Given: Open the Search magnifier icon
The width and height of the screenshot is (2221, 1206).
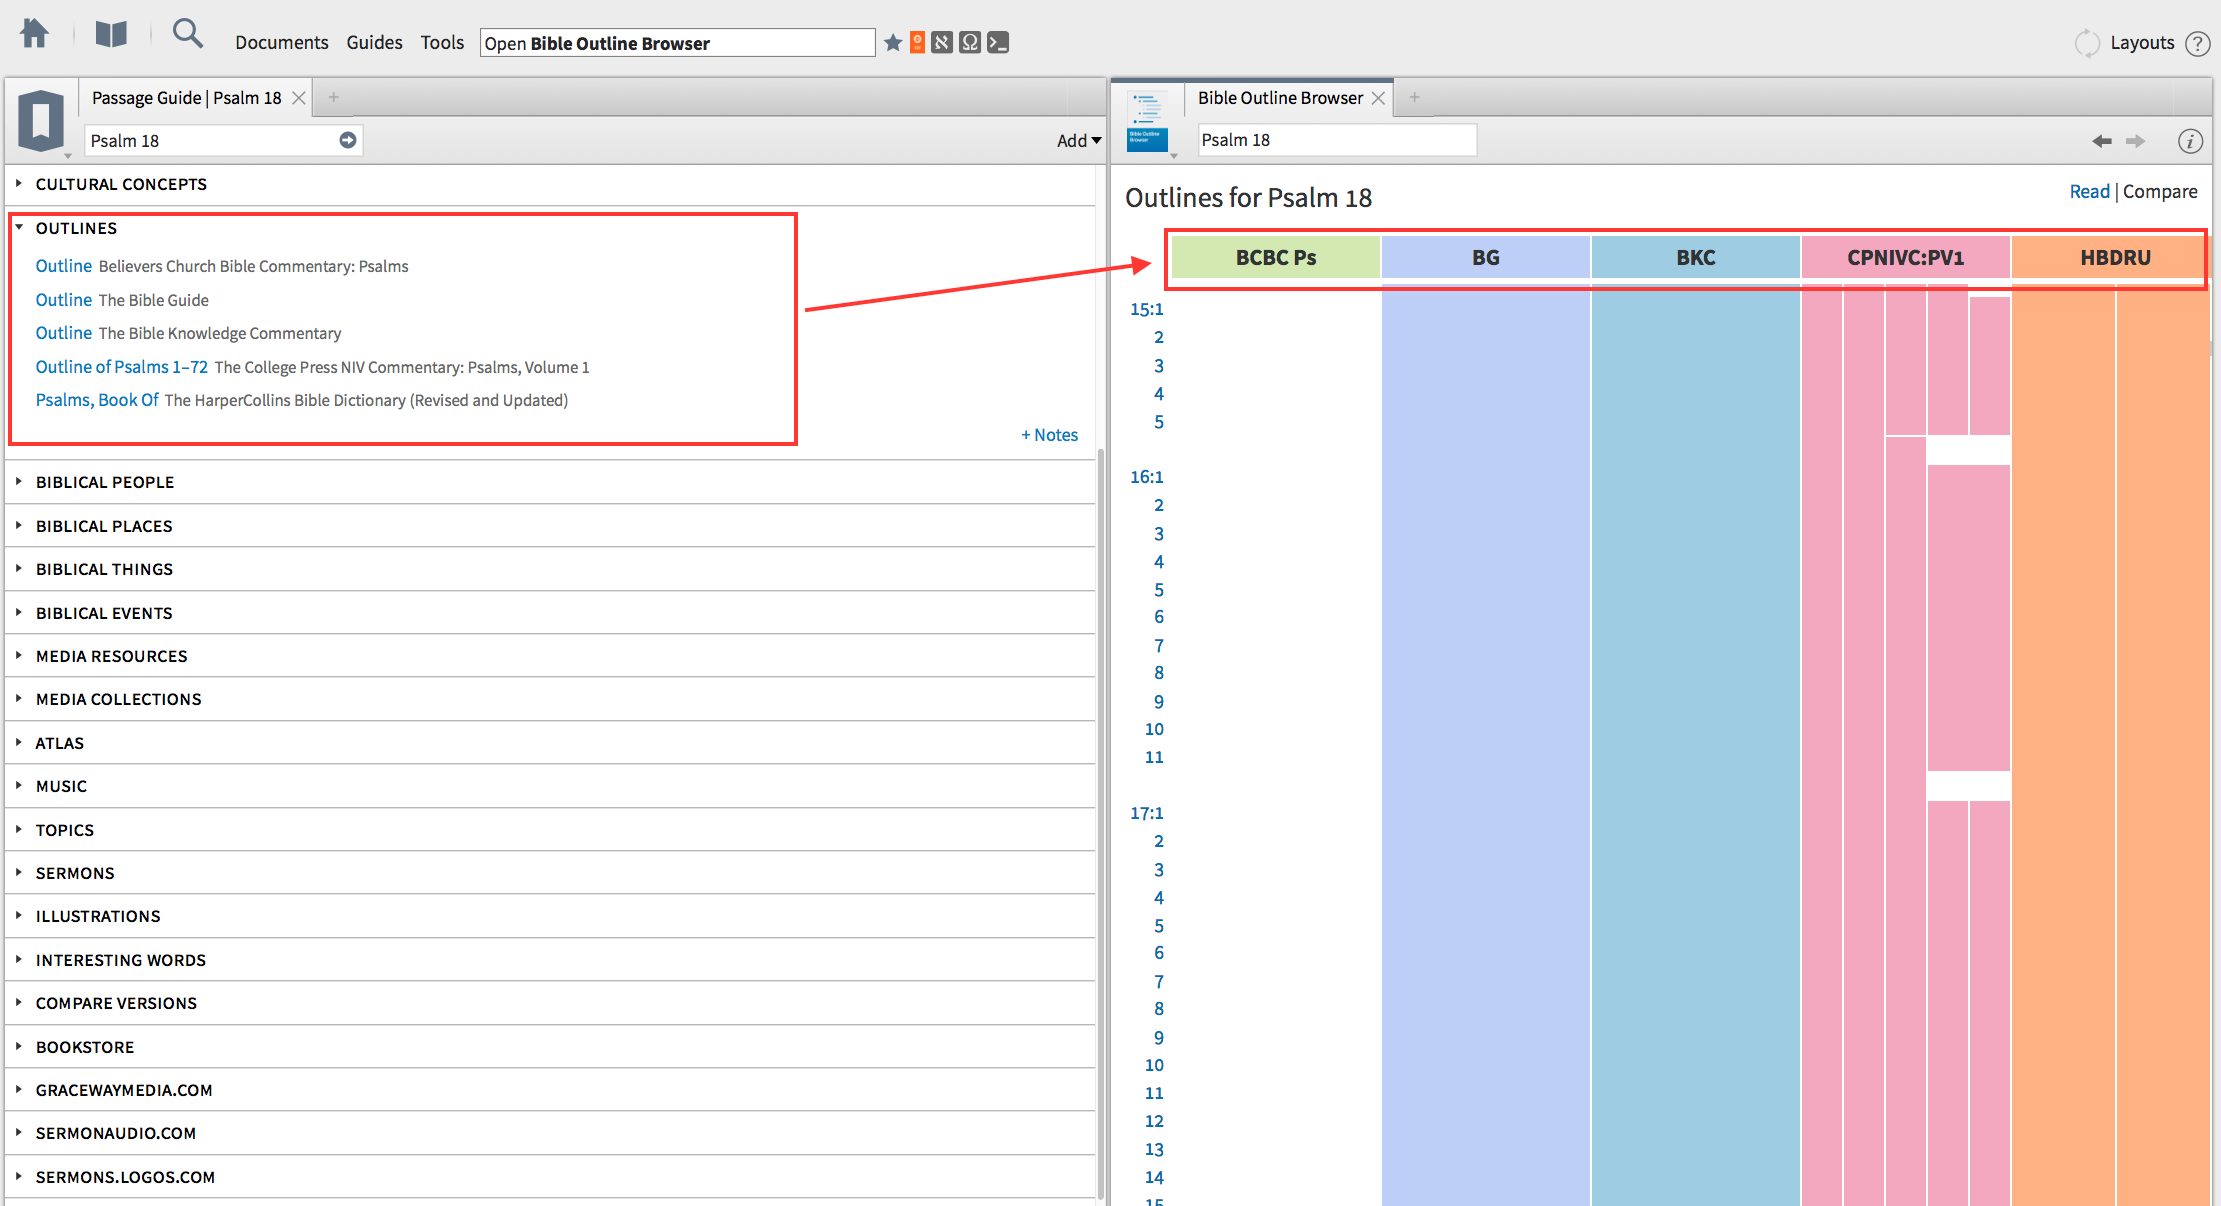Looking at the screenshot, I should click(x=188, y=34).
